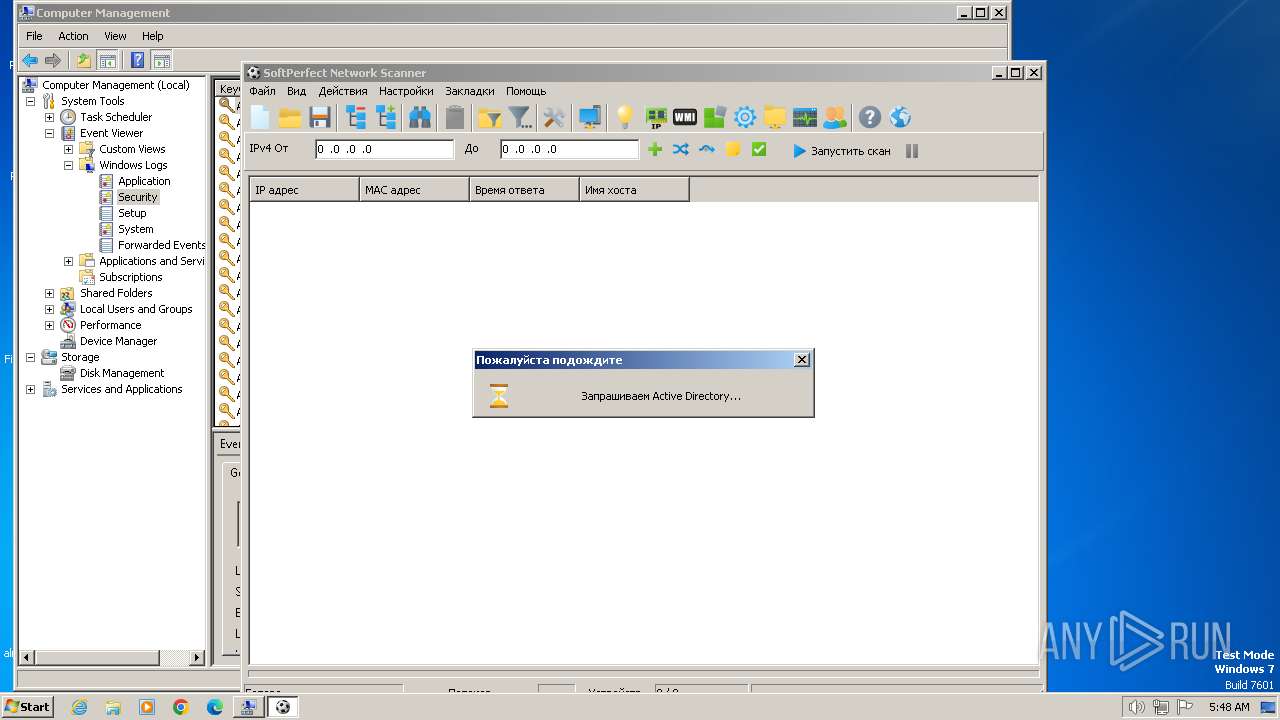
Task: Open help with the question mark icon
Action: [870, 118]
